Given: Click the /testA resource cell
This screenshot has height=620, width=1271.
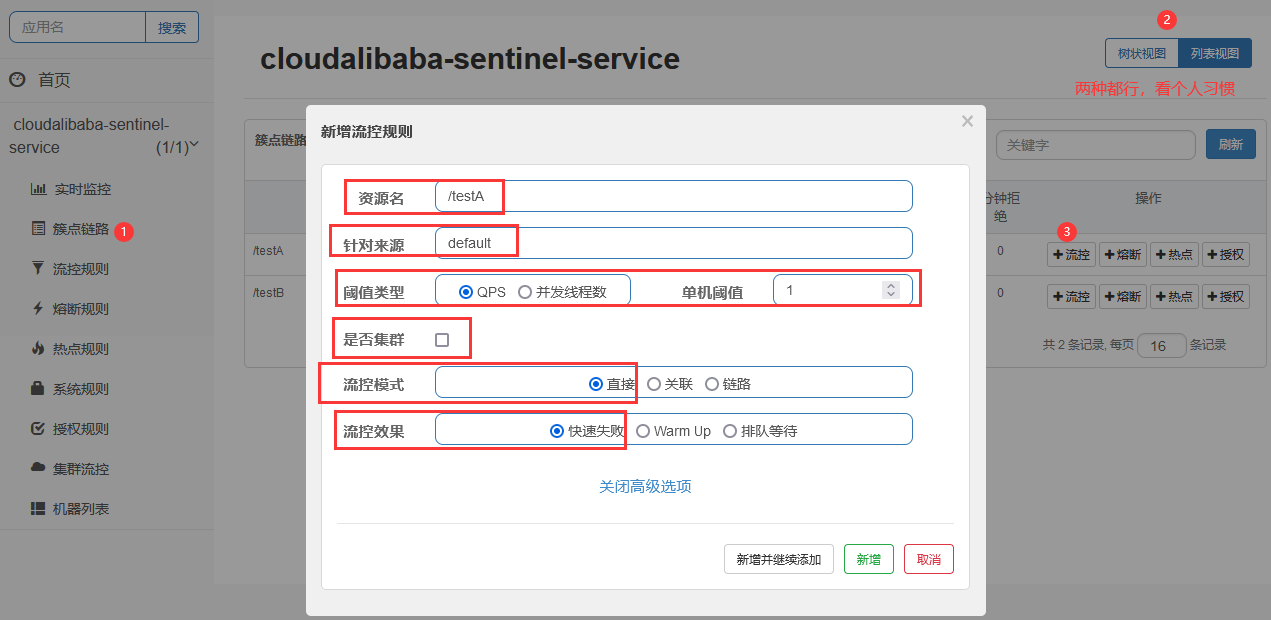Looking at the screenshot, I should (x=268, y=251).
